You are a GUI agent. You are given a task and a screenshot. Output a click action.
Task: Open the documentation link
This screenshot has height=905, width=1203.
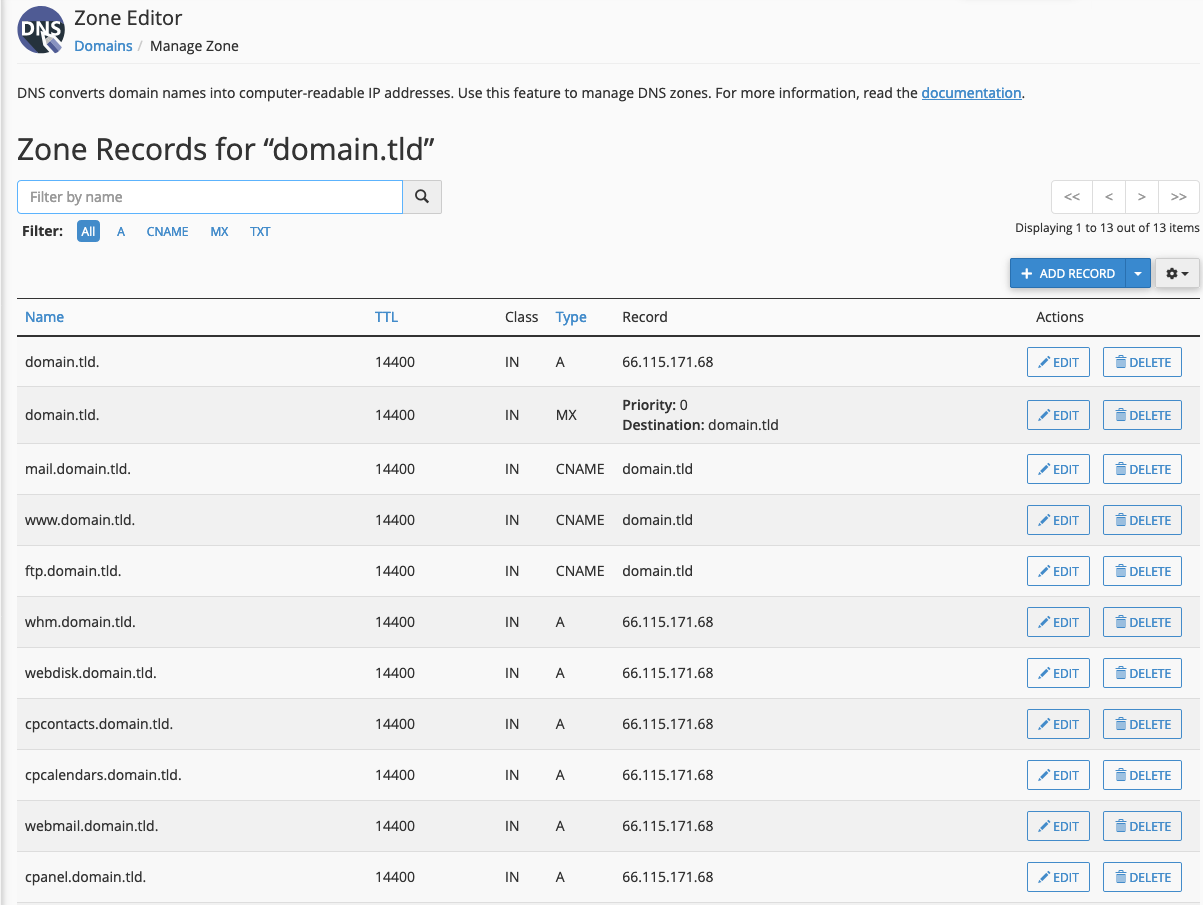pos(970,93)
